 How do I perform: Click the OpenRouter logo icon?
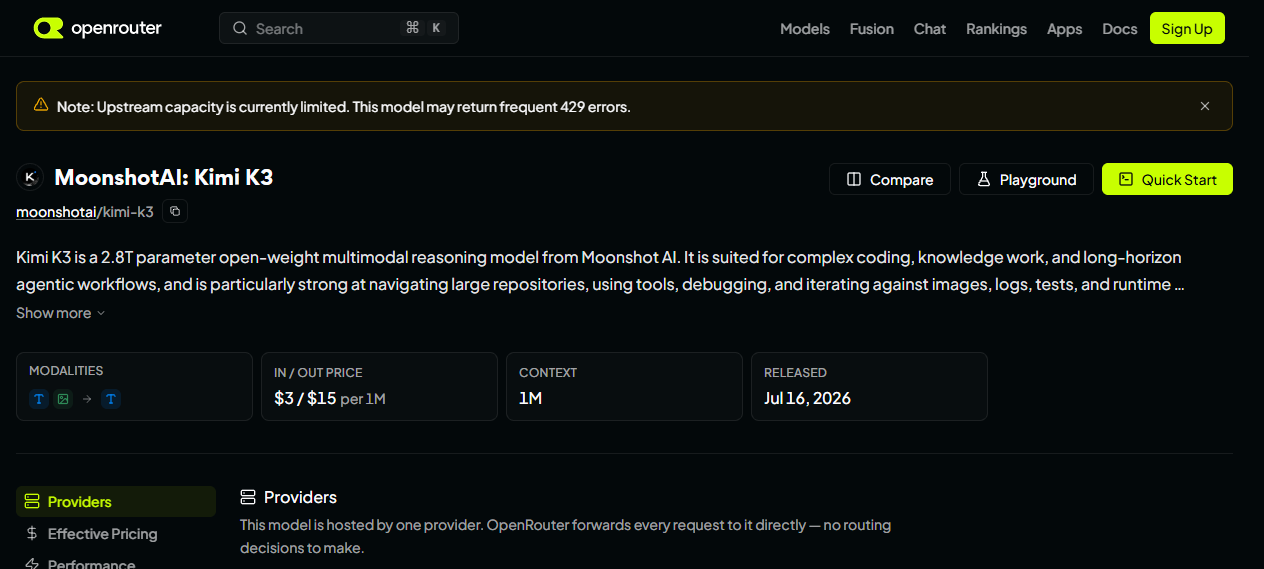coord(48,28)
